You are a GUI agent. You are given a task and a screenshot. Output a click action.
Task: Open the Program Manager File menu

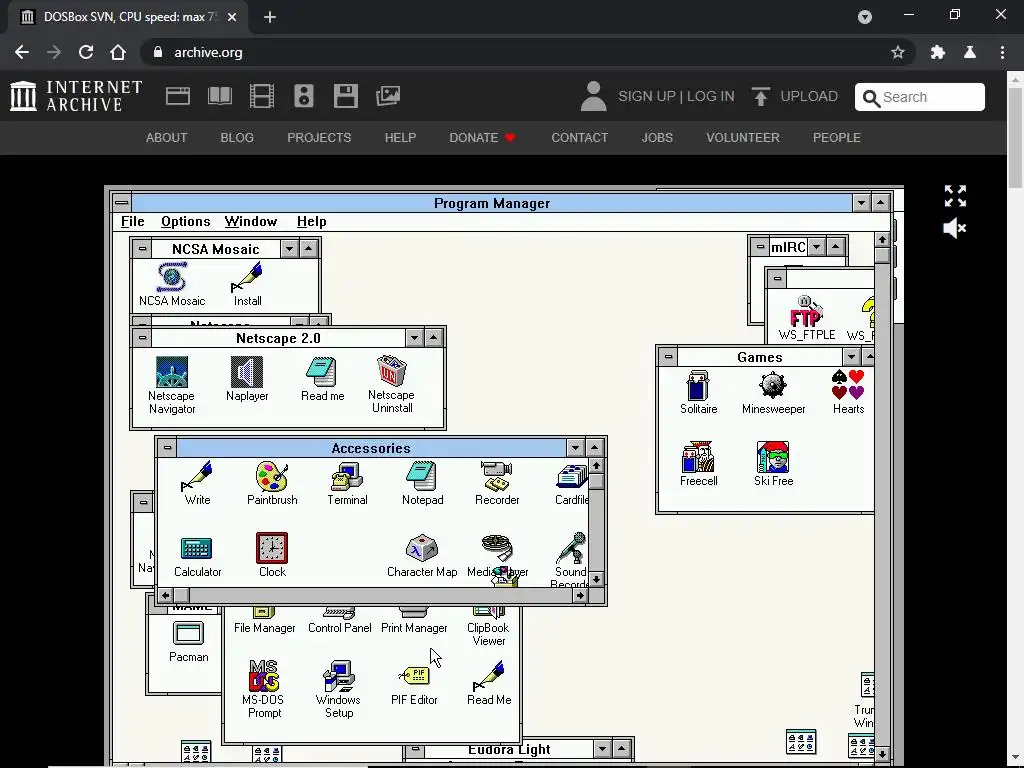[x=133, y=221]
